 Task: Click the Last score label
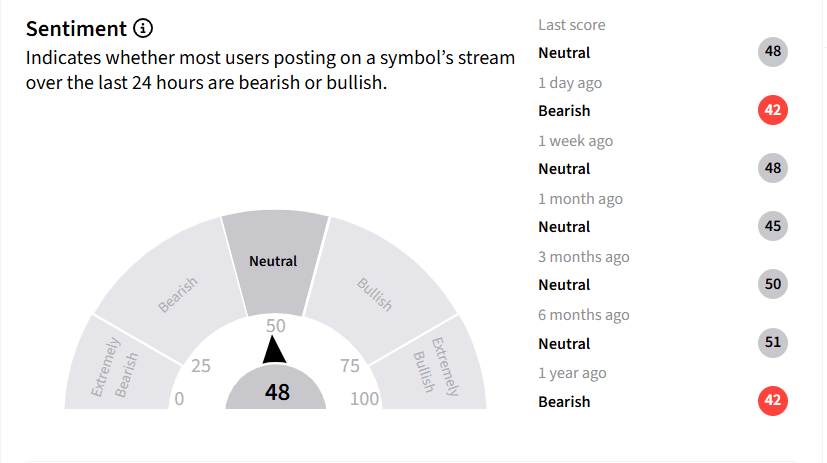[x=572, y=25]
